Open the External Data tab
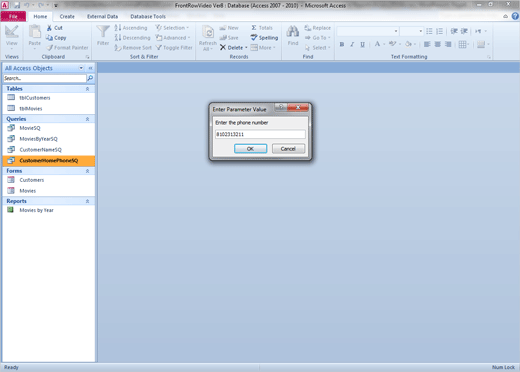520x372 pixels. (102, 16)
